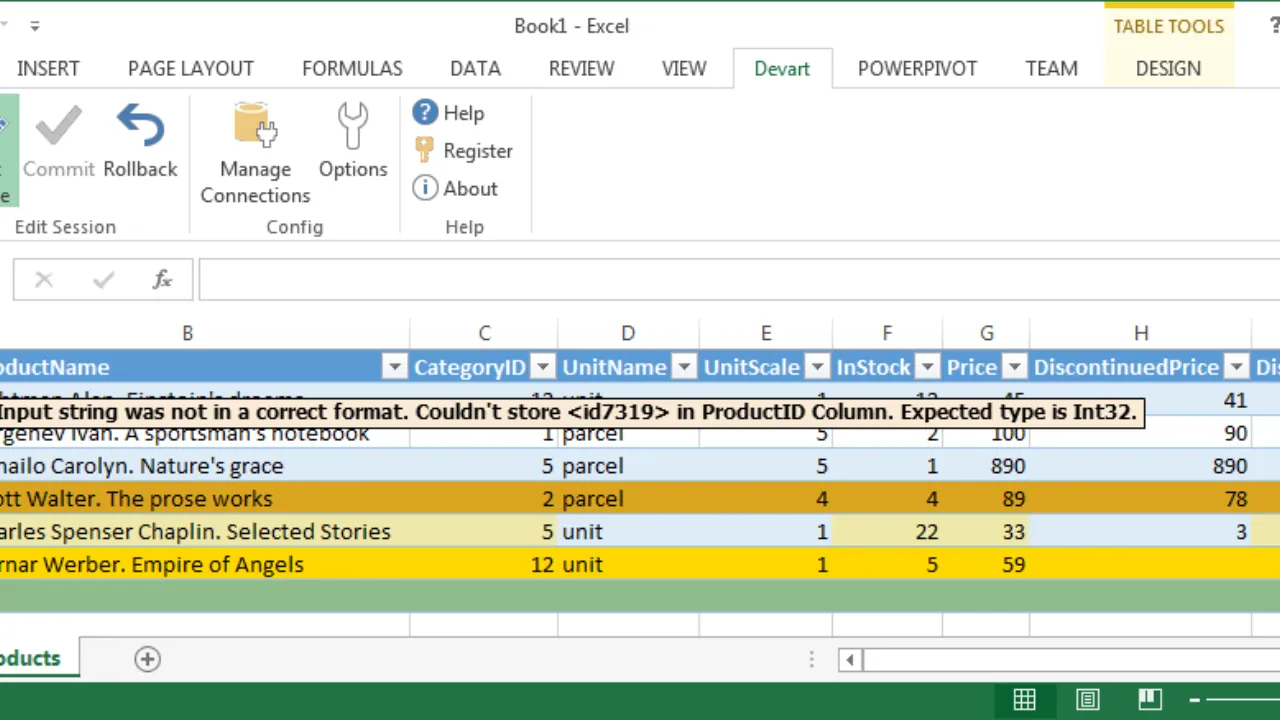The image size is (1280, 720).
Task: Open Devart Options wrench
Action: point(353,142)
